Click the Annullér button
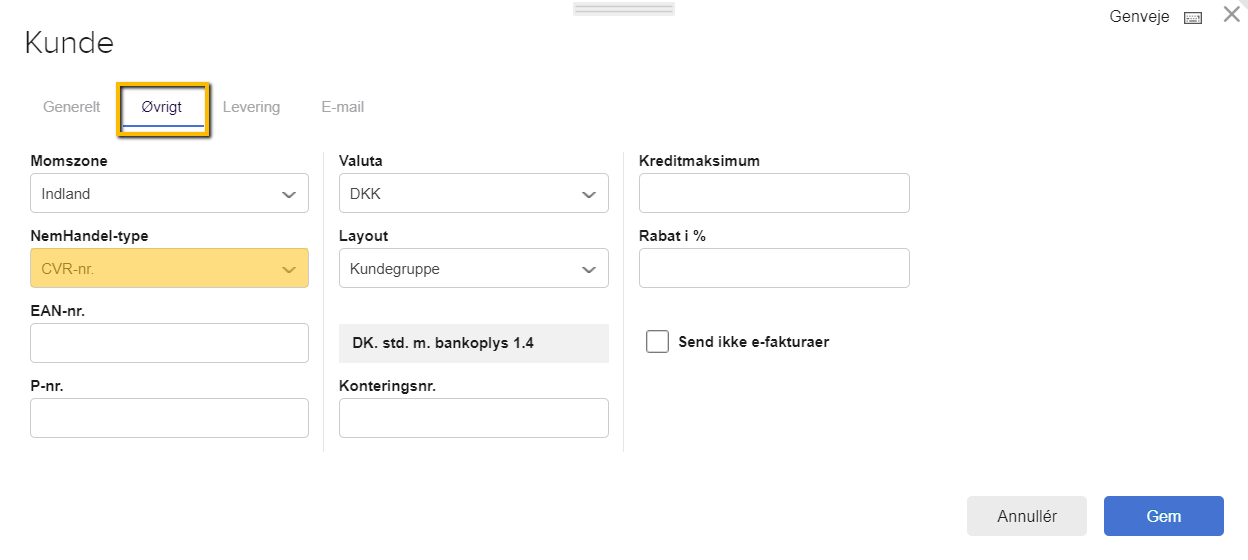 tap(1027, 516)
